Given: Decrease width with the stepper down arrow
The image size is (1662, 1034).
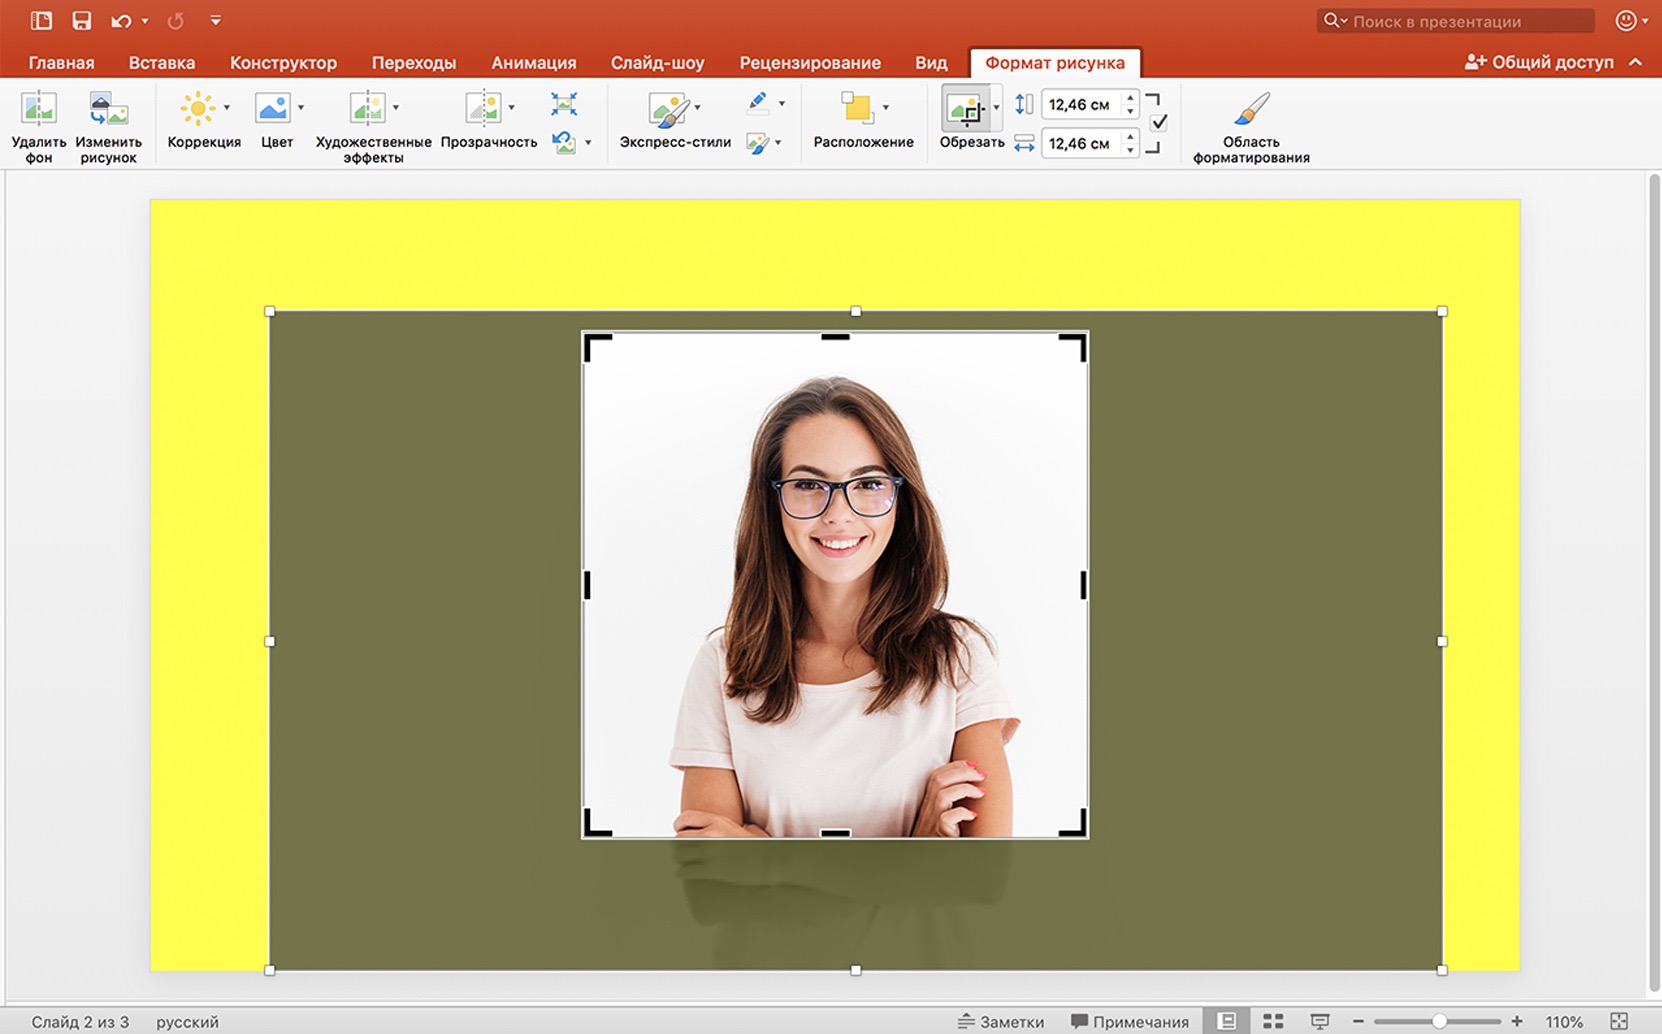Looking at the screenshot, I should [x=1130, y=150].
